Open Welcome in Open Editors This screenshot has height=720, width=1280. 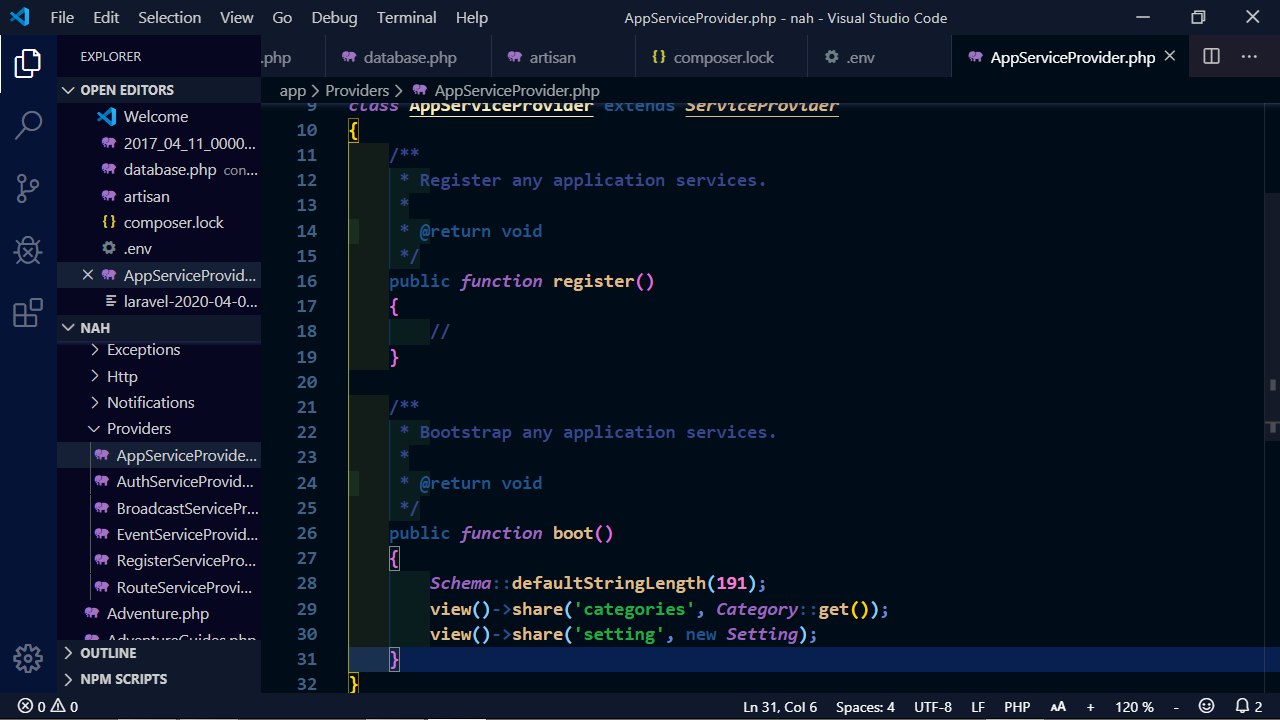(x=159, y=116)
